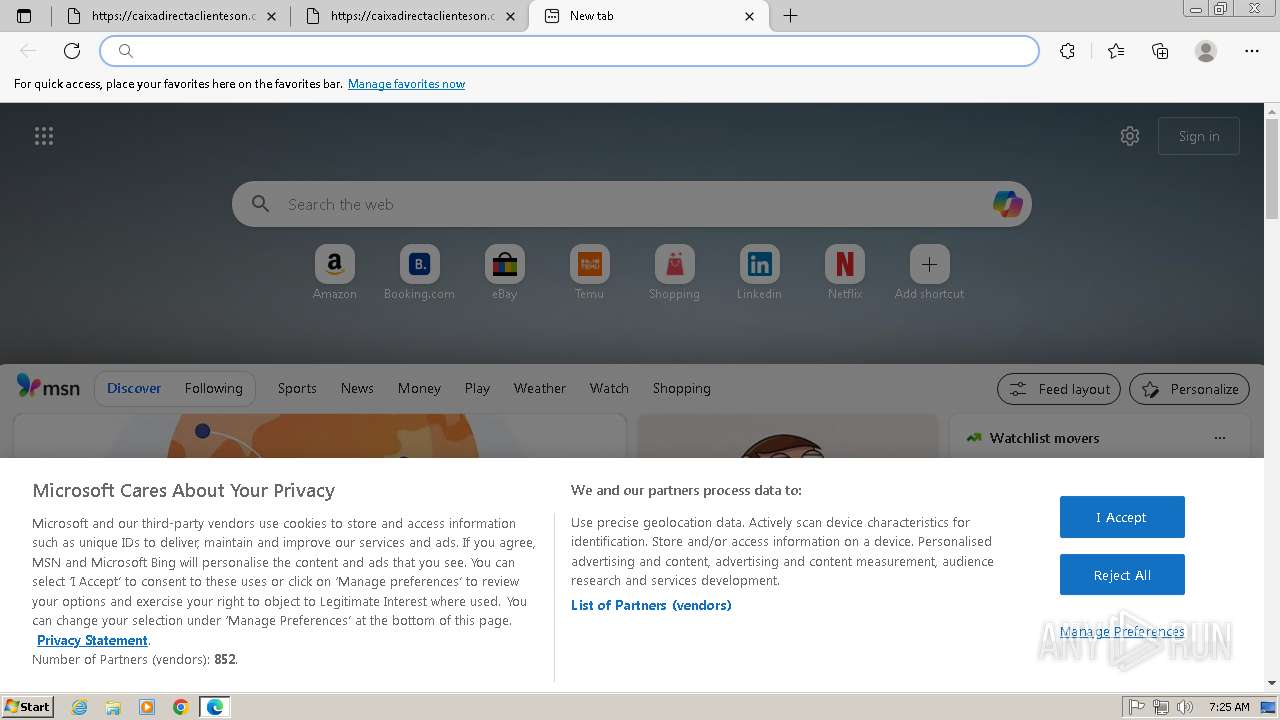Open a new tab with plus button
Viewport: 1280px width, 720px height.
tap(790, 16)
